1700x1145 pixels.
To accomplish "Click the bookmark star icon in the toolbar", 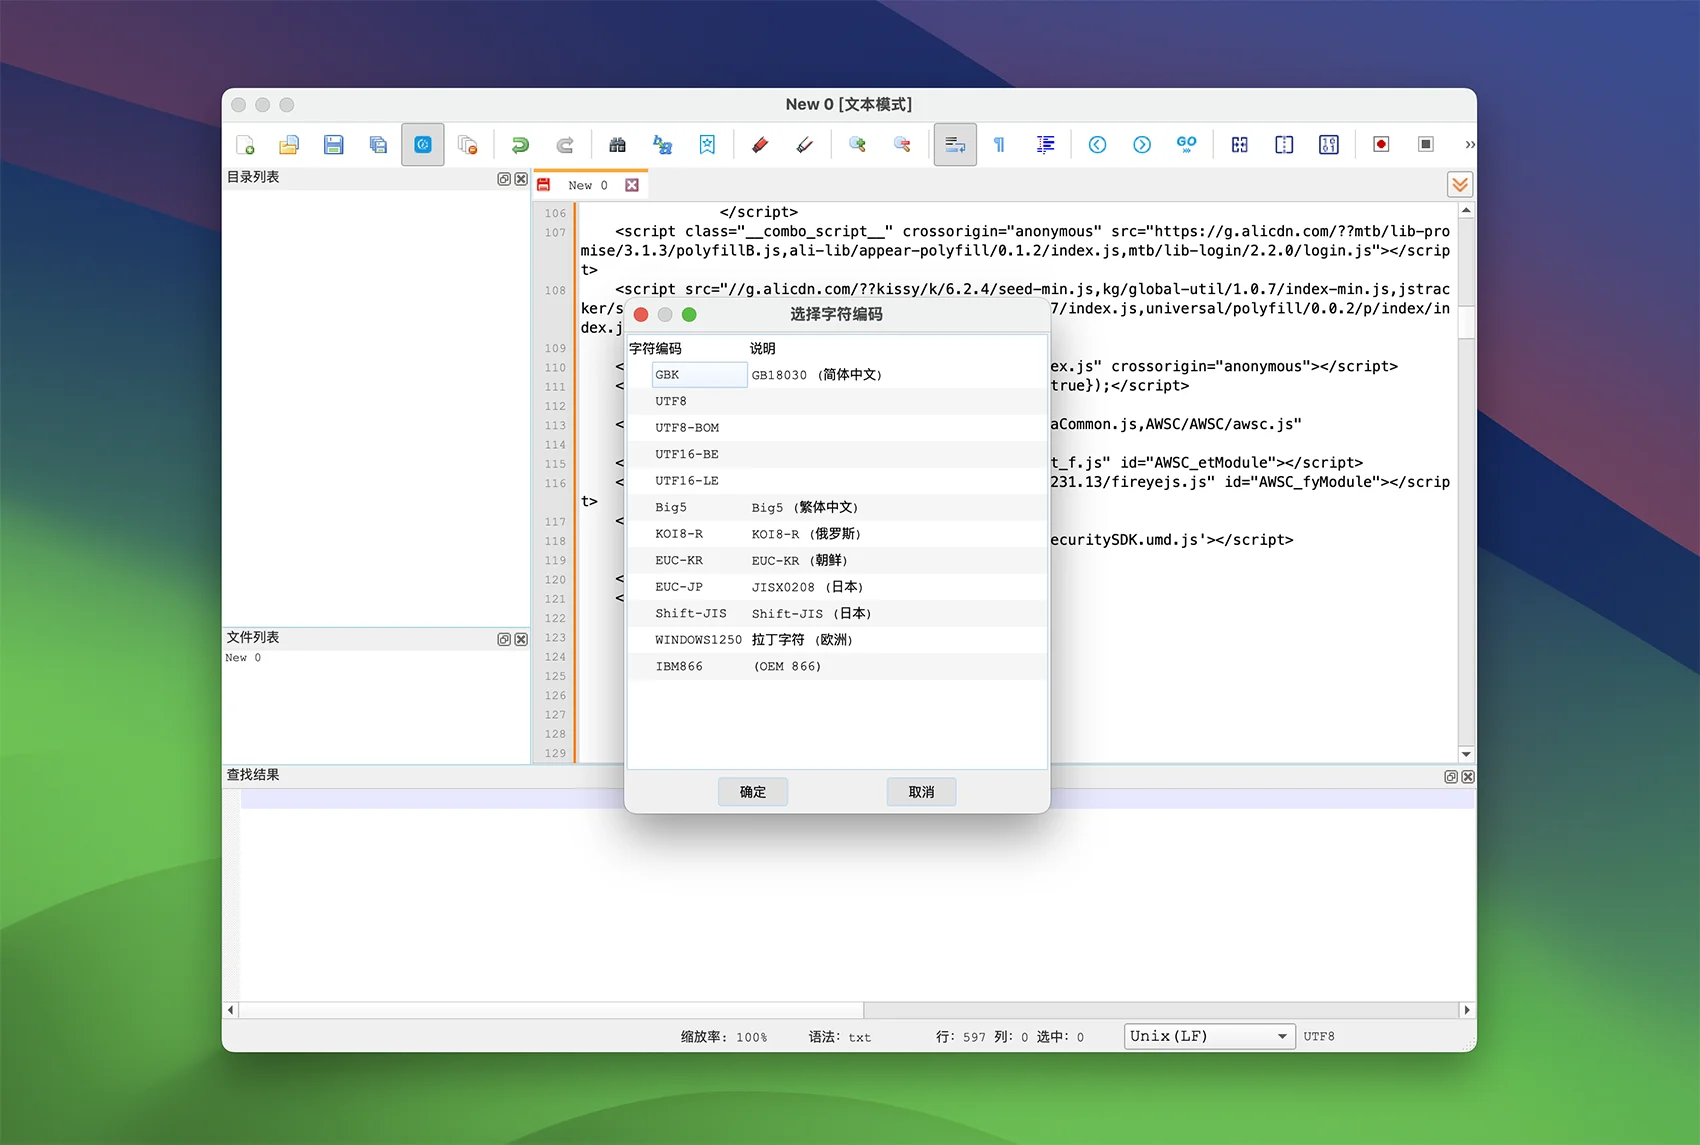I will pyautogui.click(x=707, y=145).
